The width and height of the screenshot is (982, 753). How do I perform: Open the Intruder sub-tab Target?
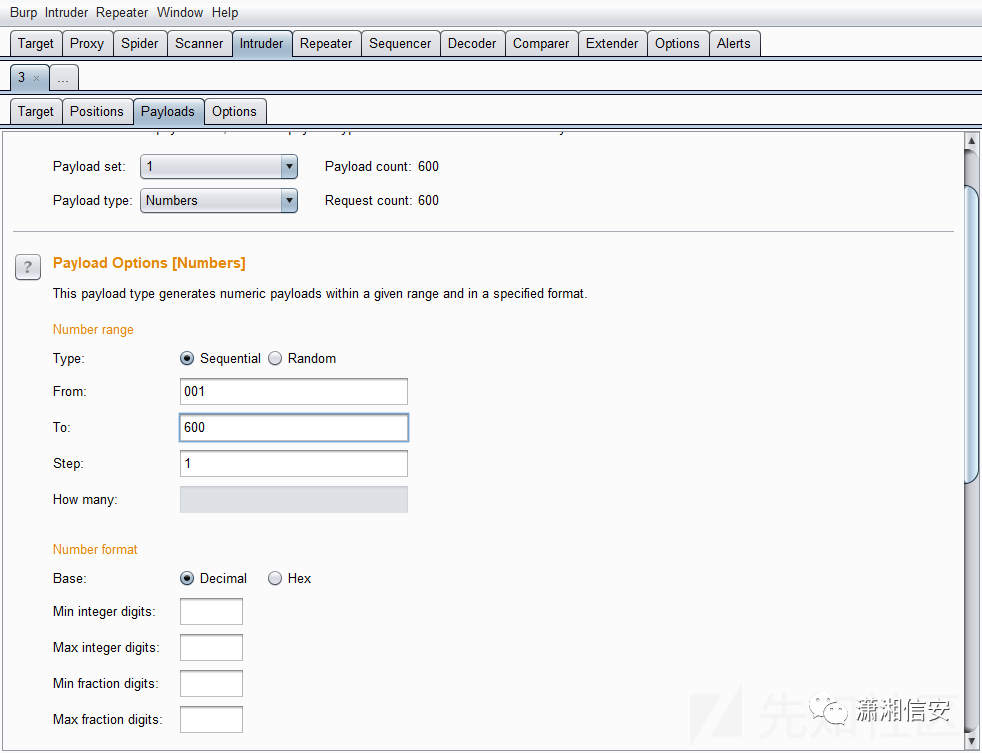36,112
